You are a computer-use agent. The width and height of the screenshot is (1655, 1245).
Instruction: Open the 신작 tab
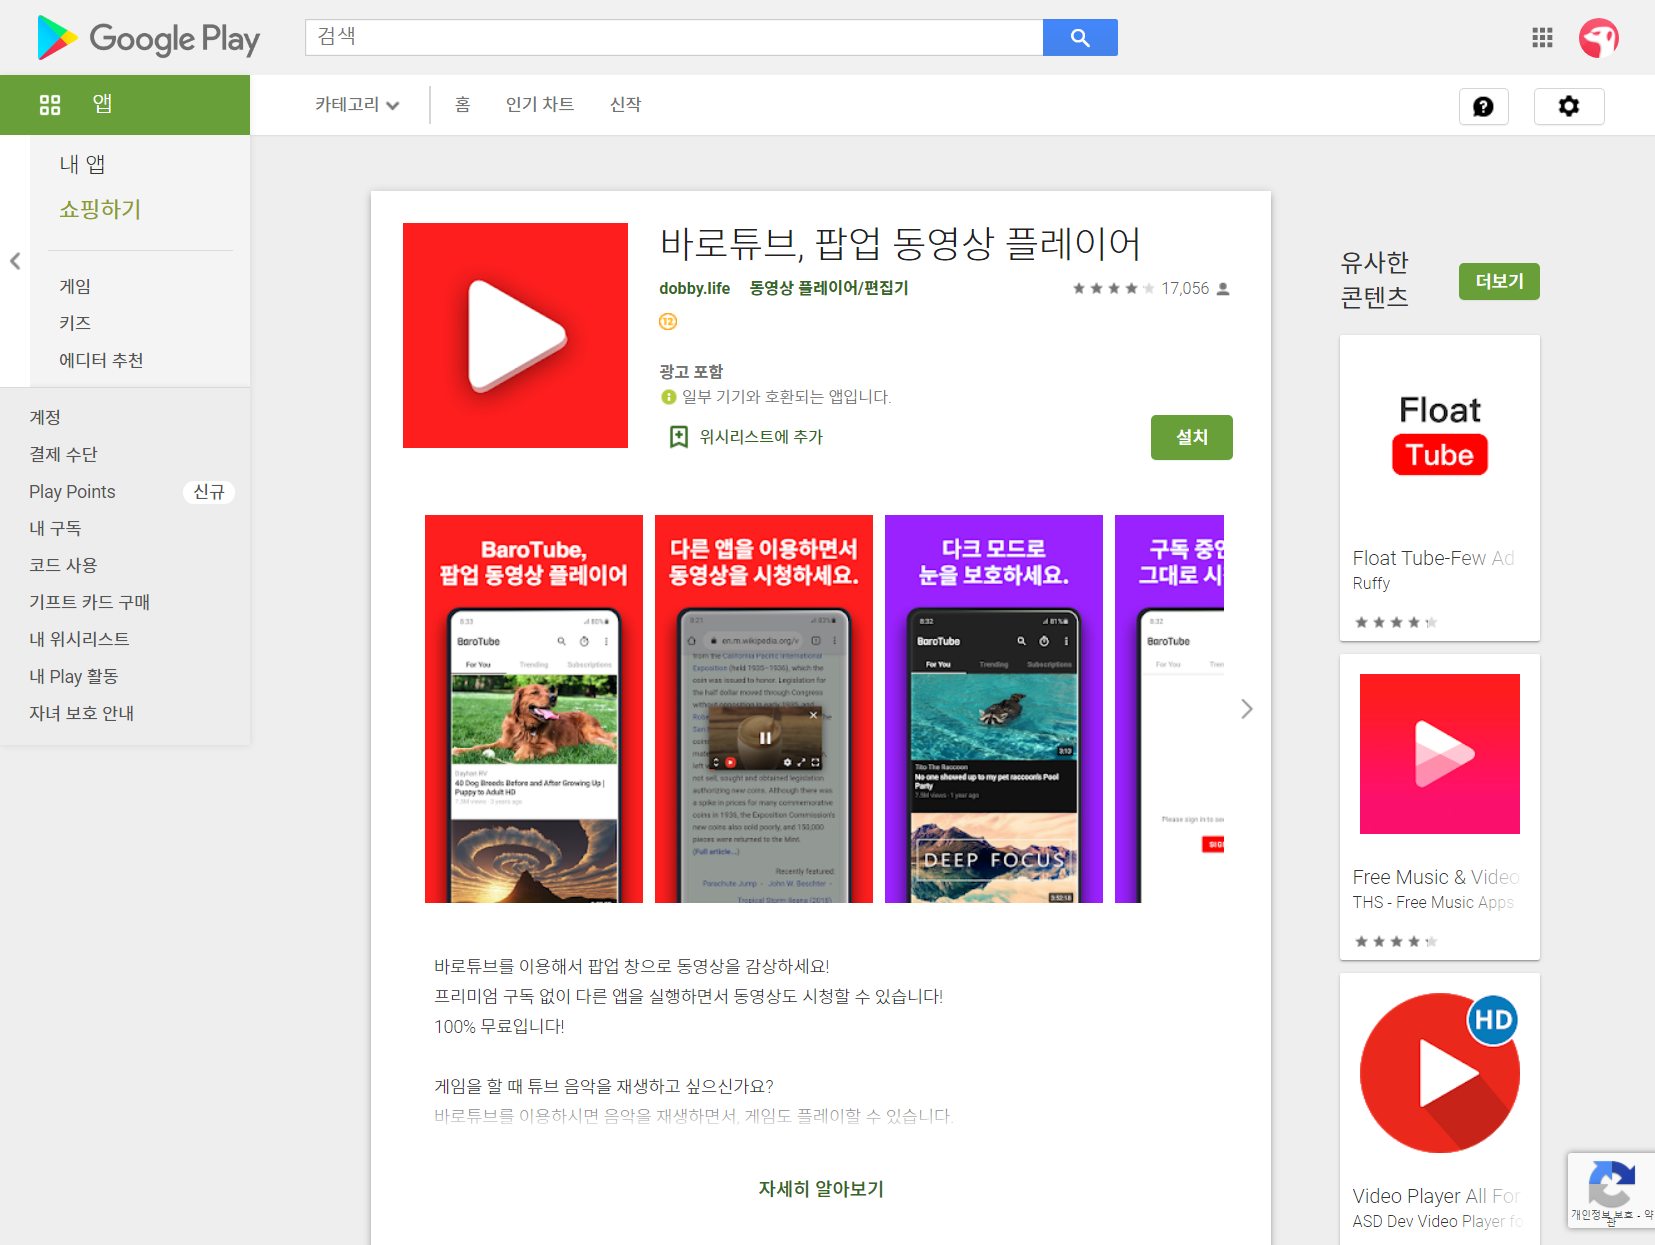(x=625, y=105)
